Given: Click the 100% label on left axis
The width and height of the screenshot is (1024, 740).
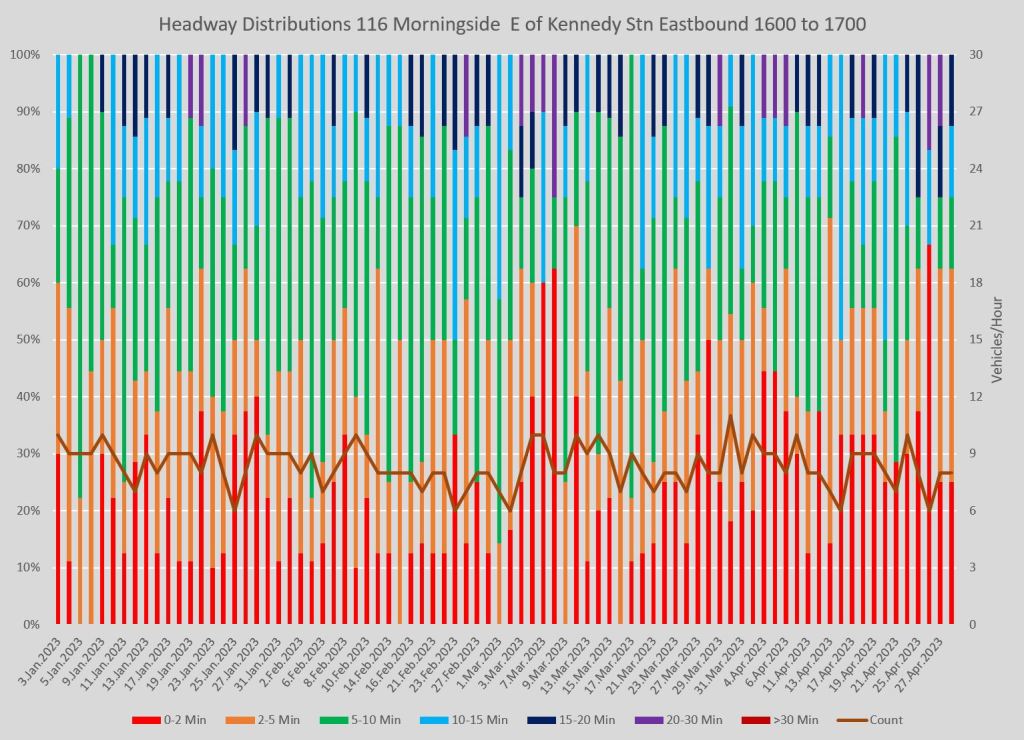Looking at the screenshot, I should (25, 55).
